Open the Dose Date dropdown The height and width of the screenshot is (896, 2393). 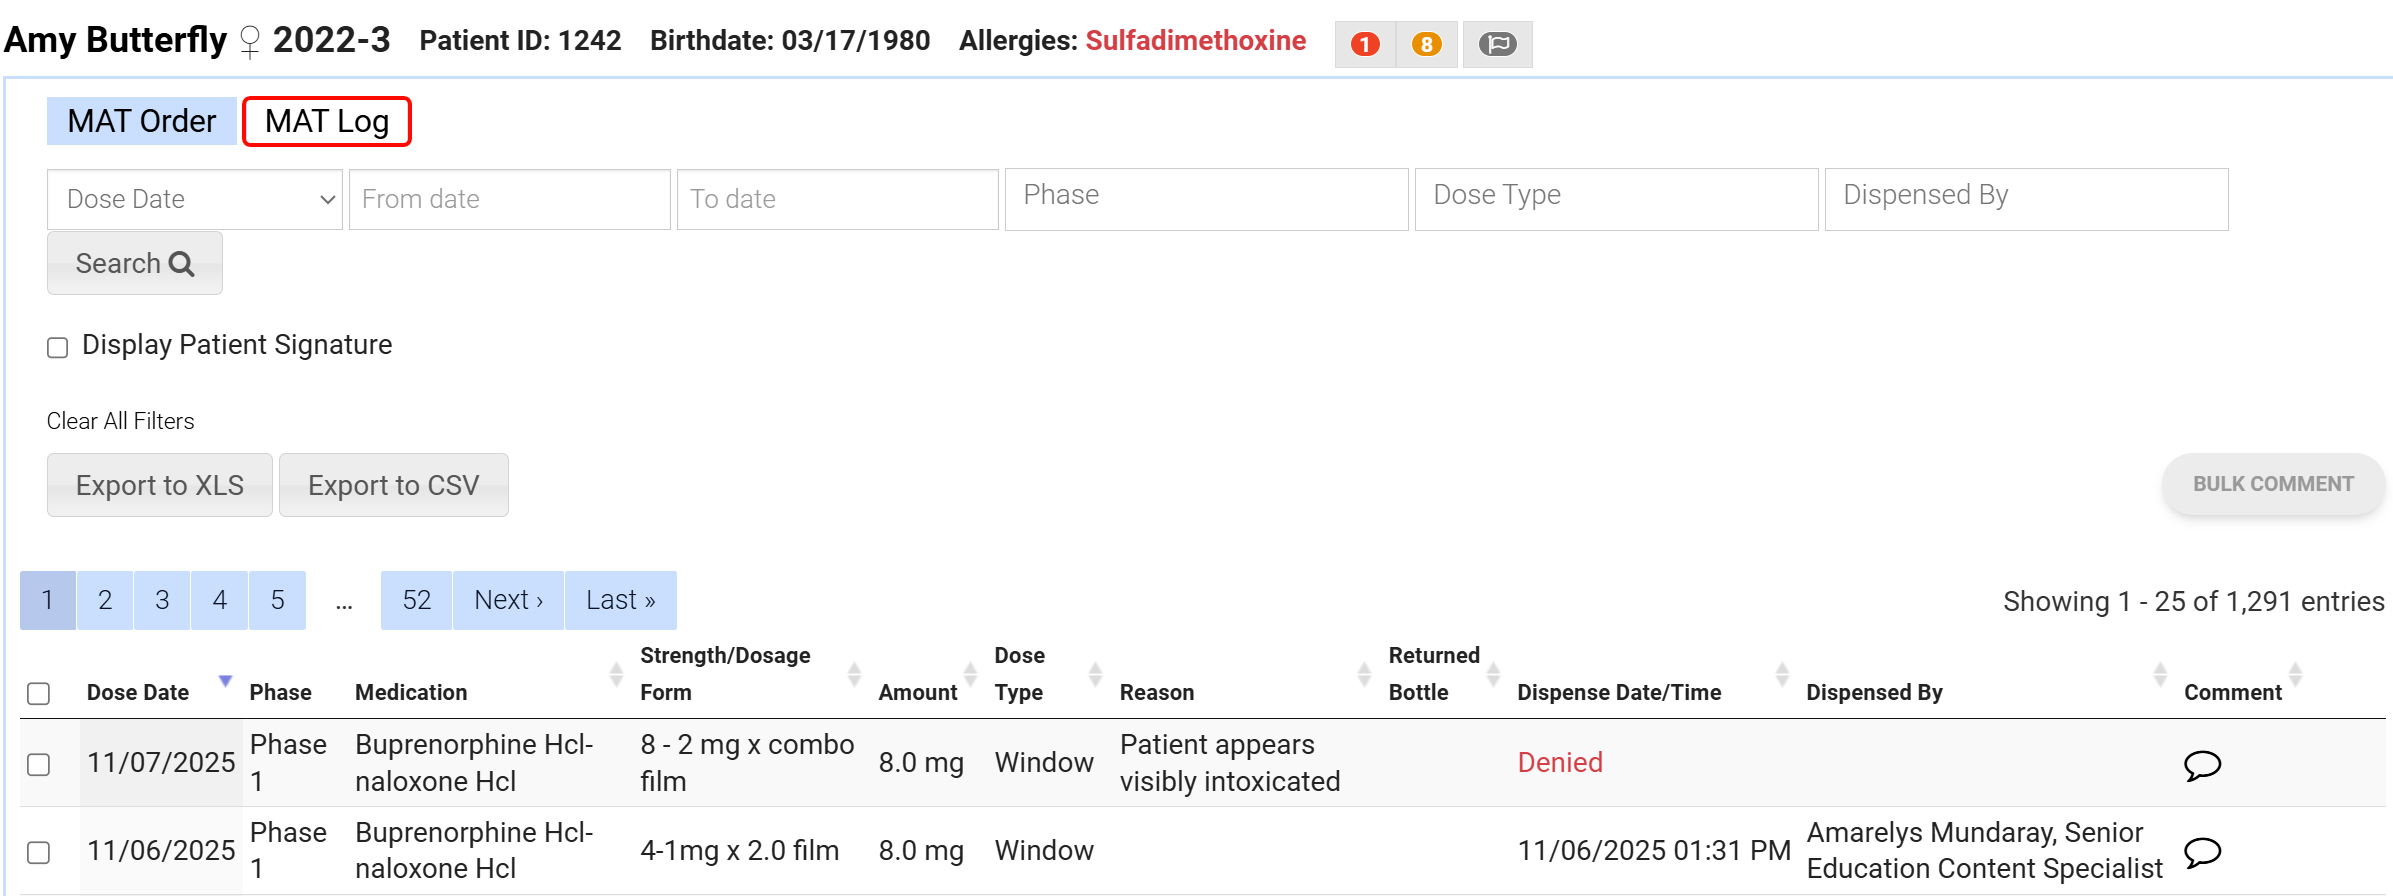(195, 199)
